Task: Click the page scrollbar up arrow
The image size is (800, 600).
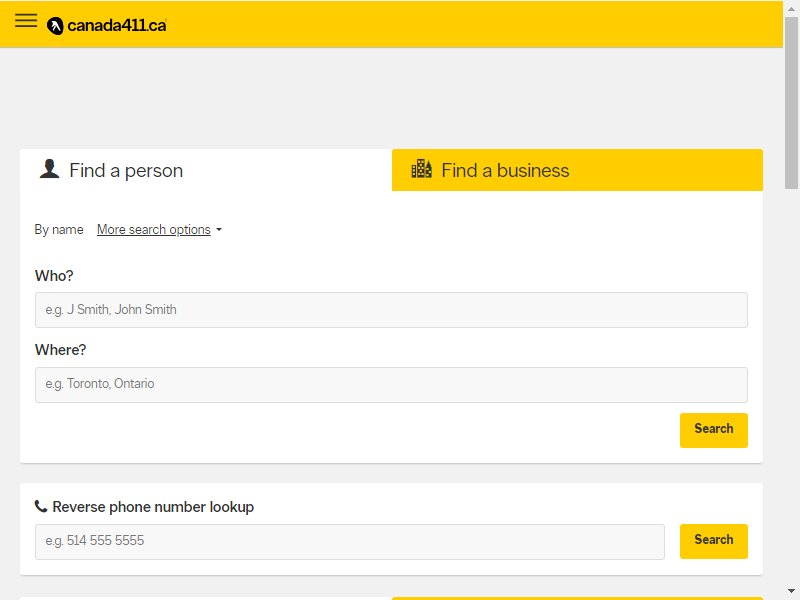Action: tap(791, 8)
